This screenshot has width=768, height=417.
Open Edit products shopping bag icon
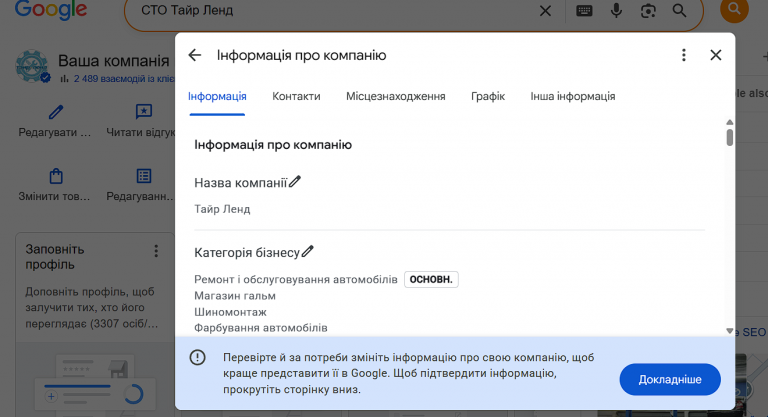[x=56, y=176]
